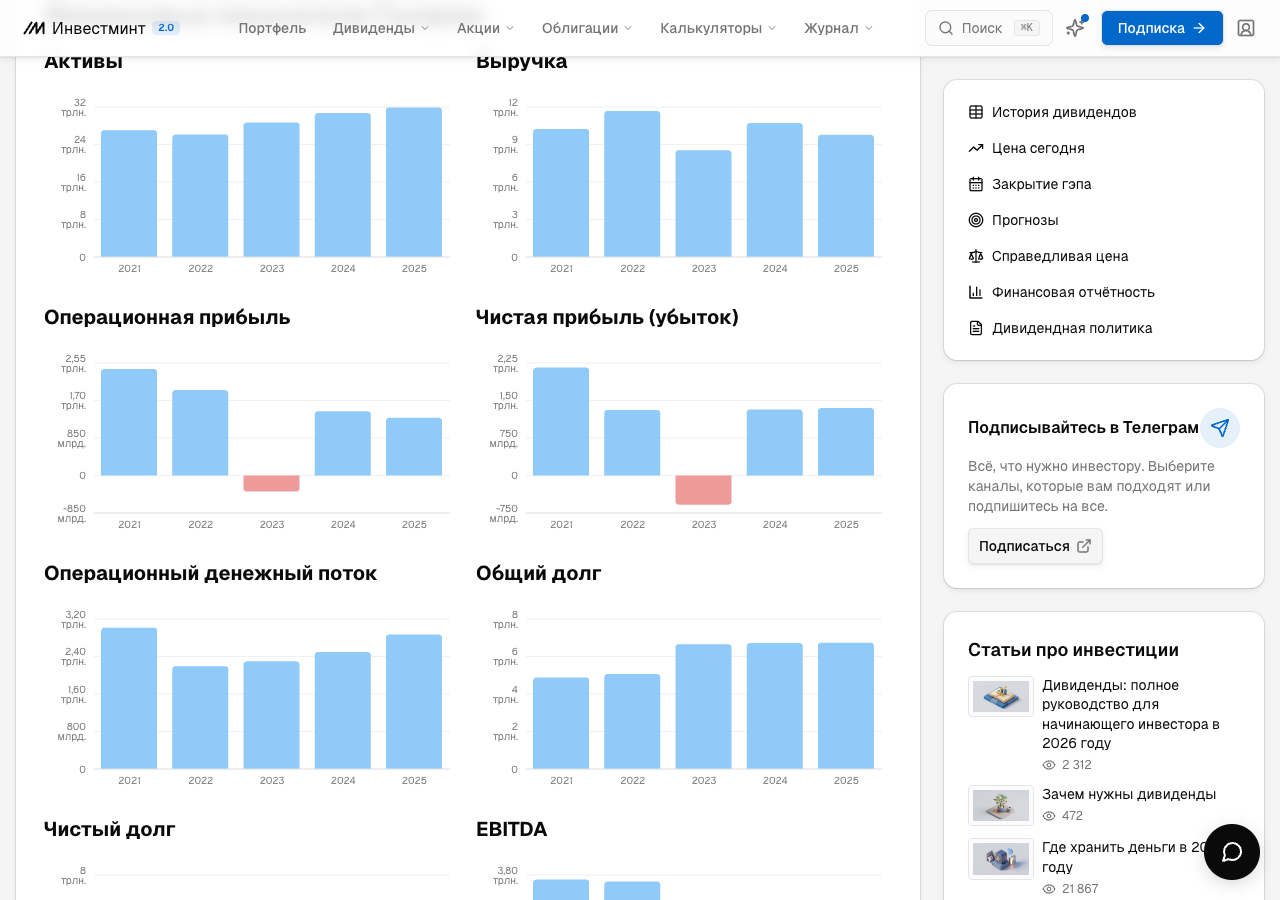The image size is (1280, 900).
Task: Click the Инвестминт logo icon
Action: pyautogui.click(x=34, y=28)
